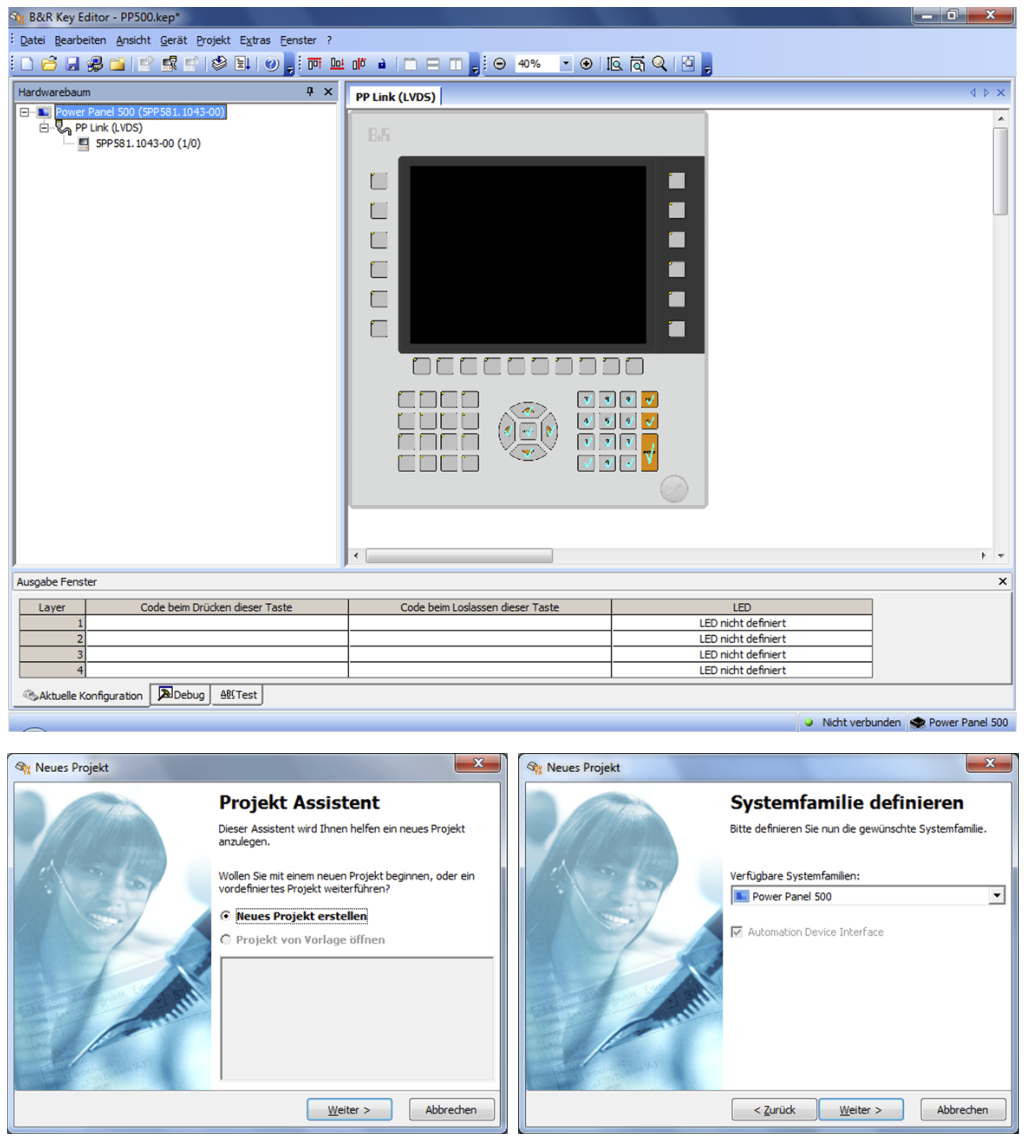1024x1146 pixels.
Task: Click the lock icon in toolbar
Action: [x=381, y=64]
